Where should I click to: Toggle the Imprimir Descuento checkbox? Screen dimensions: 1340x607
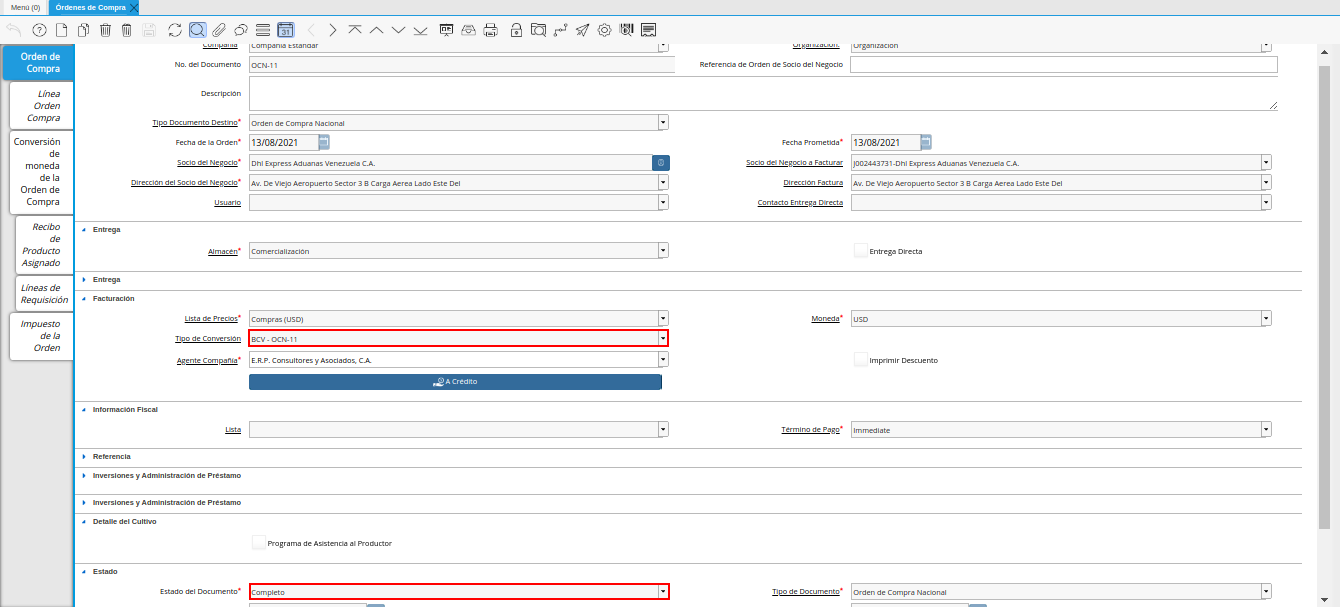[x=860, y=360]
